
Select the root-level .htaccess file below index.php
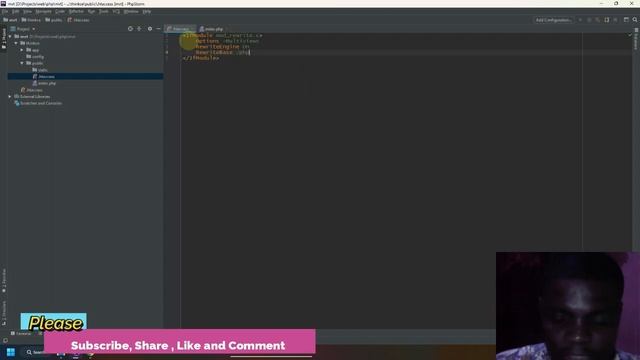coord(31,90)
